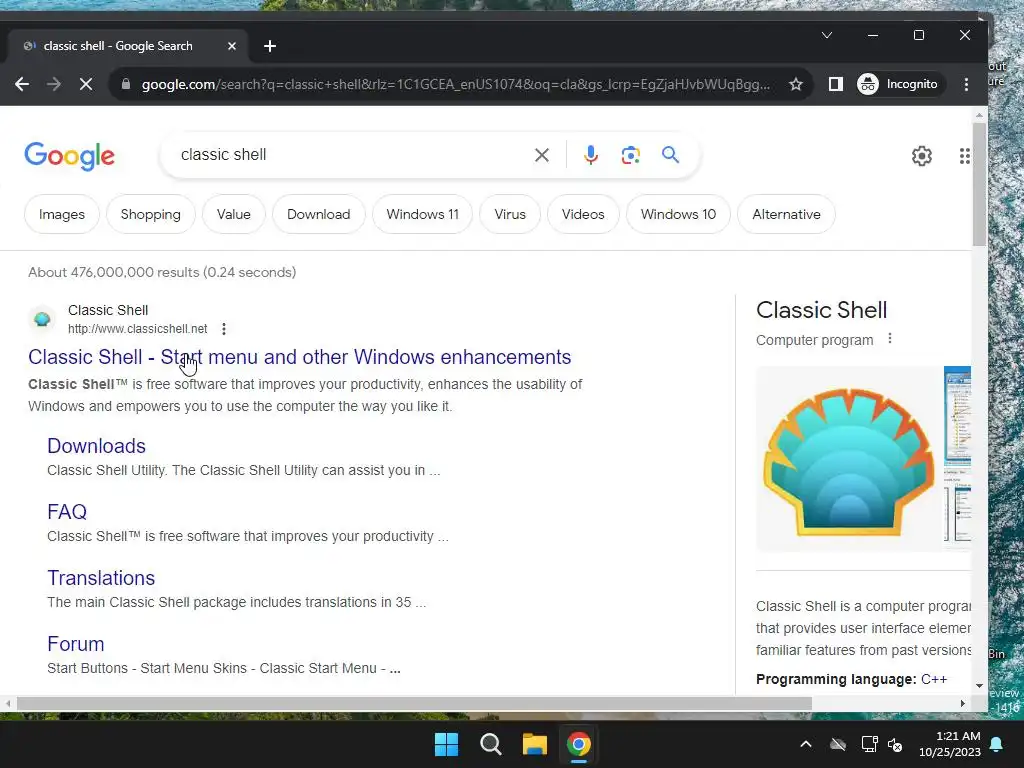This screenshot has width=1024, height=768.
Task: Open the clock showing 1:21 AM
Action: point(950,744)
